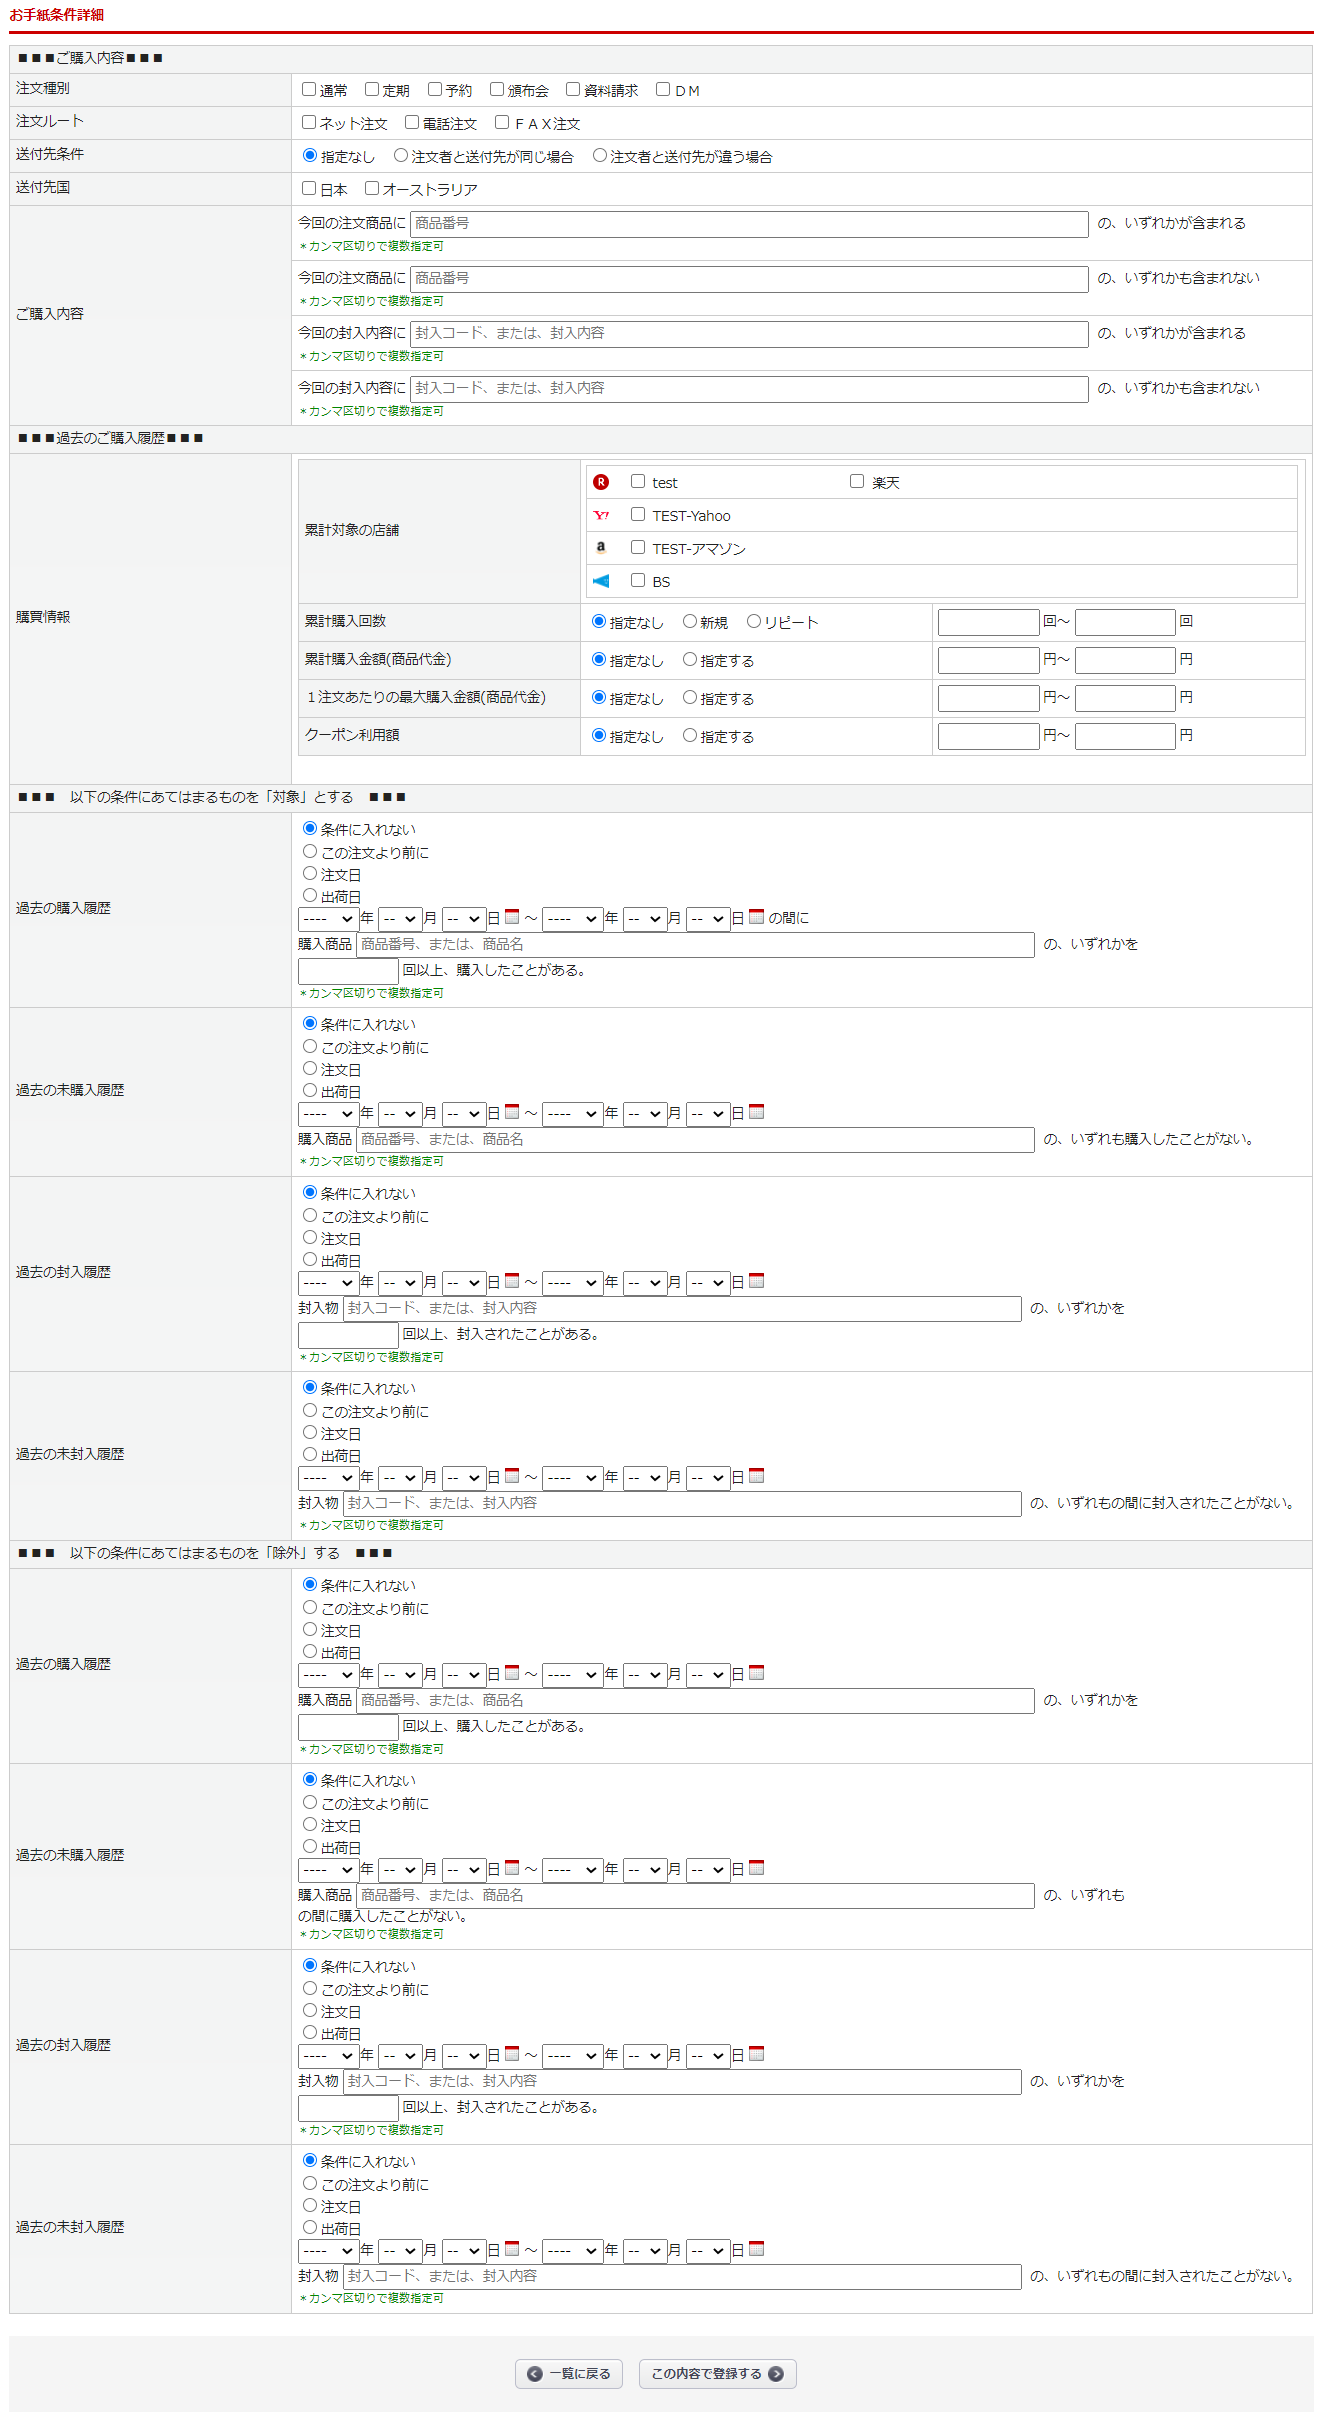Open calendar icon right before の間に text
The image size is (1319, 2418).
[756, 916]
